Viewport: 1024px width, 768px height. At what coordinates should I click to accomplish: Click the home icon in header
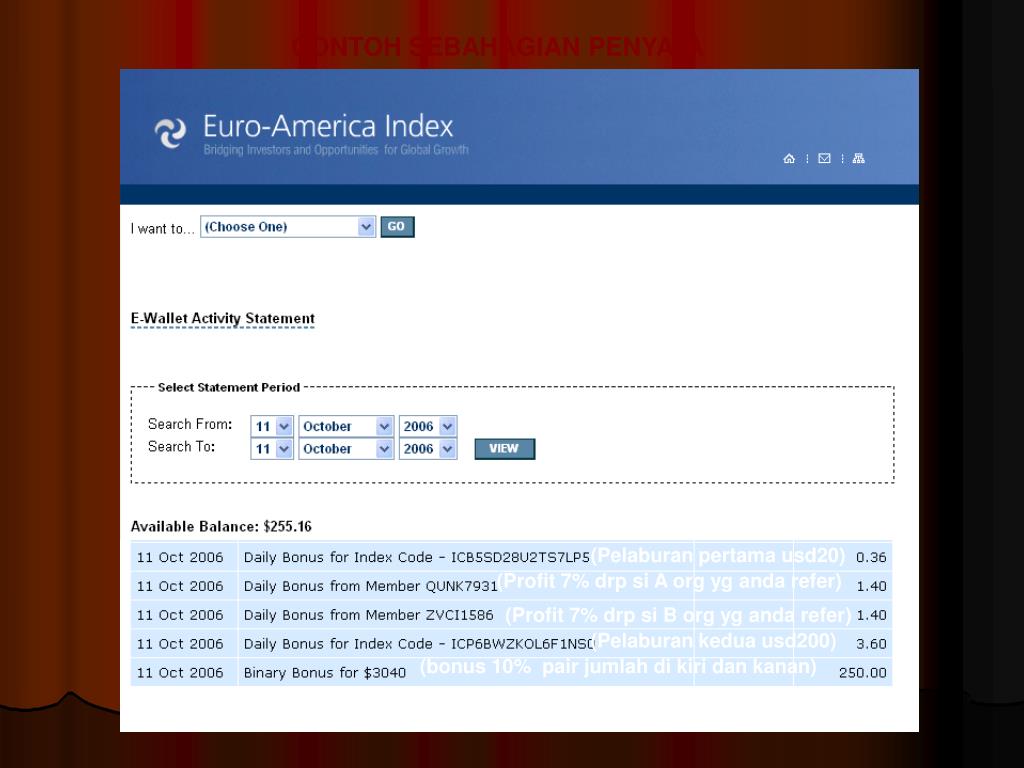(789, 159)
